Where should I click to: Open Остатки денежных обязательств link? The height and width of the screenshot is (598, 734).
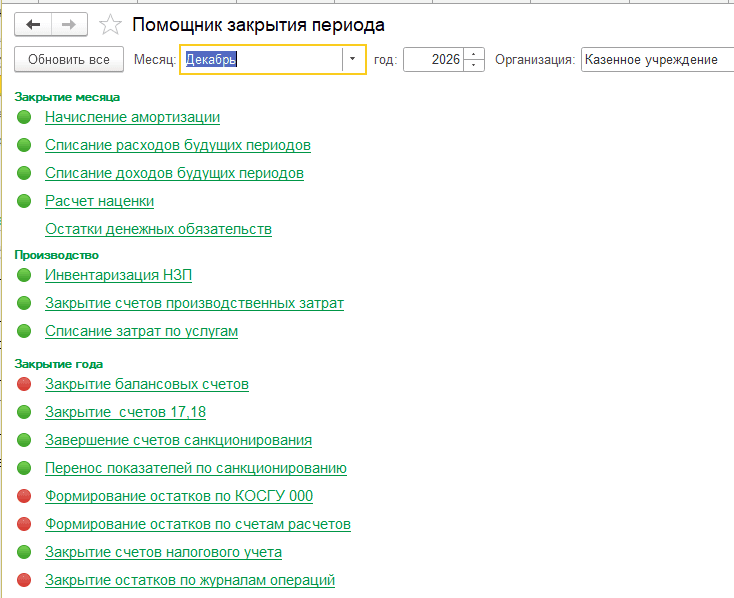tap(158, 229)
